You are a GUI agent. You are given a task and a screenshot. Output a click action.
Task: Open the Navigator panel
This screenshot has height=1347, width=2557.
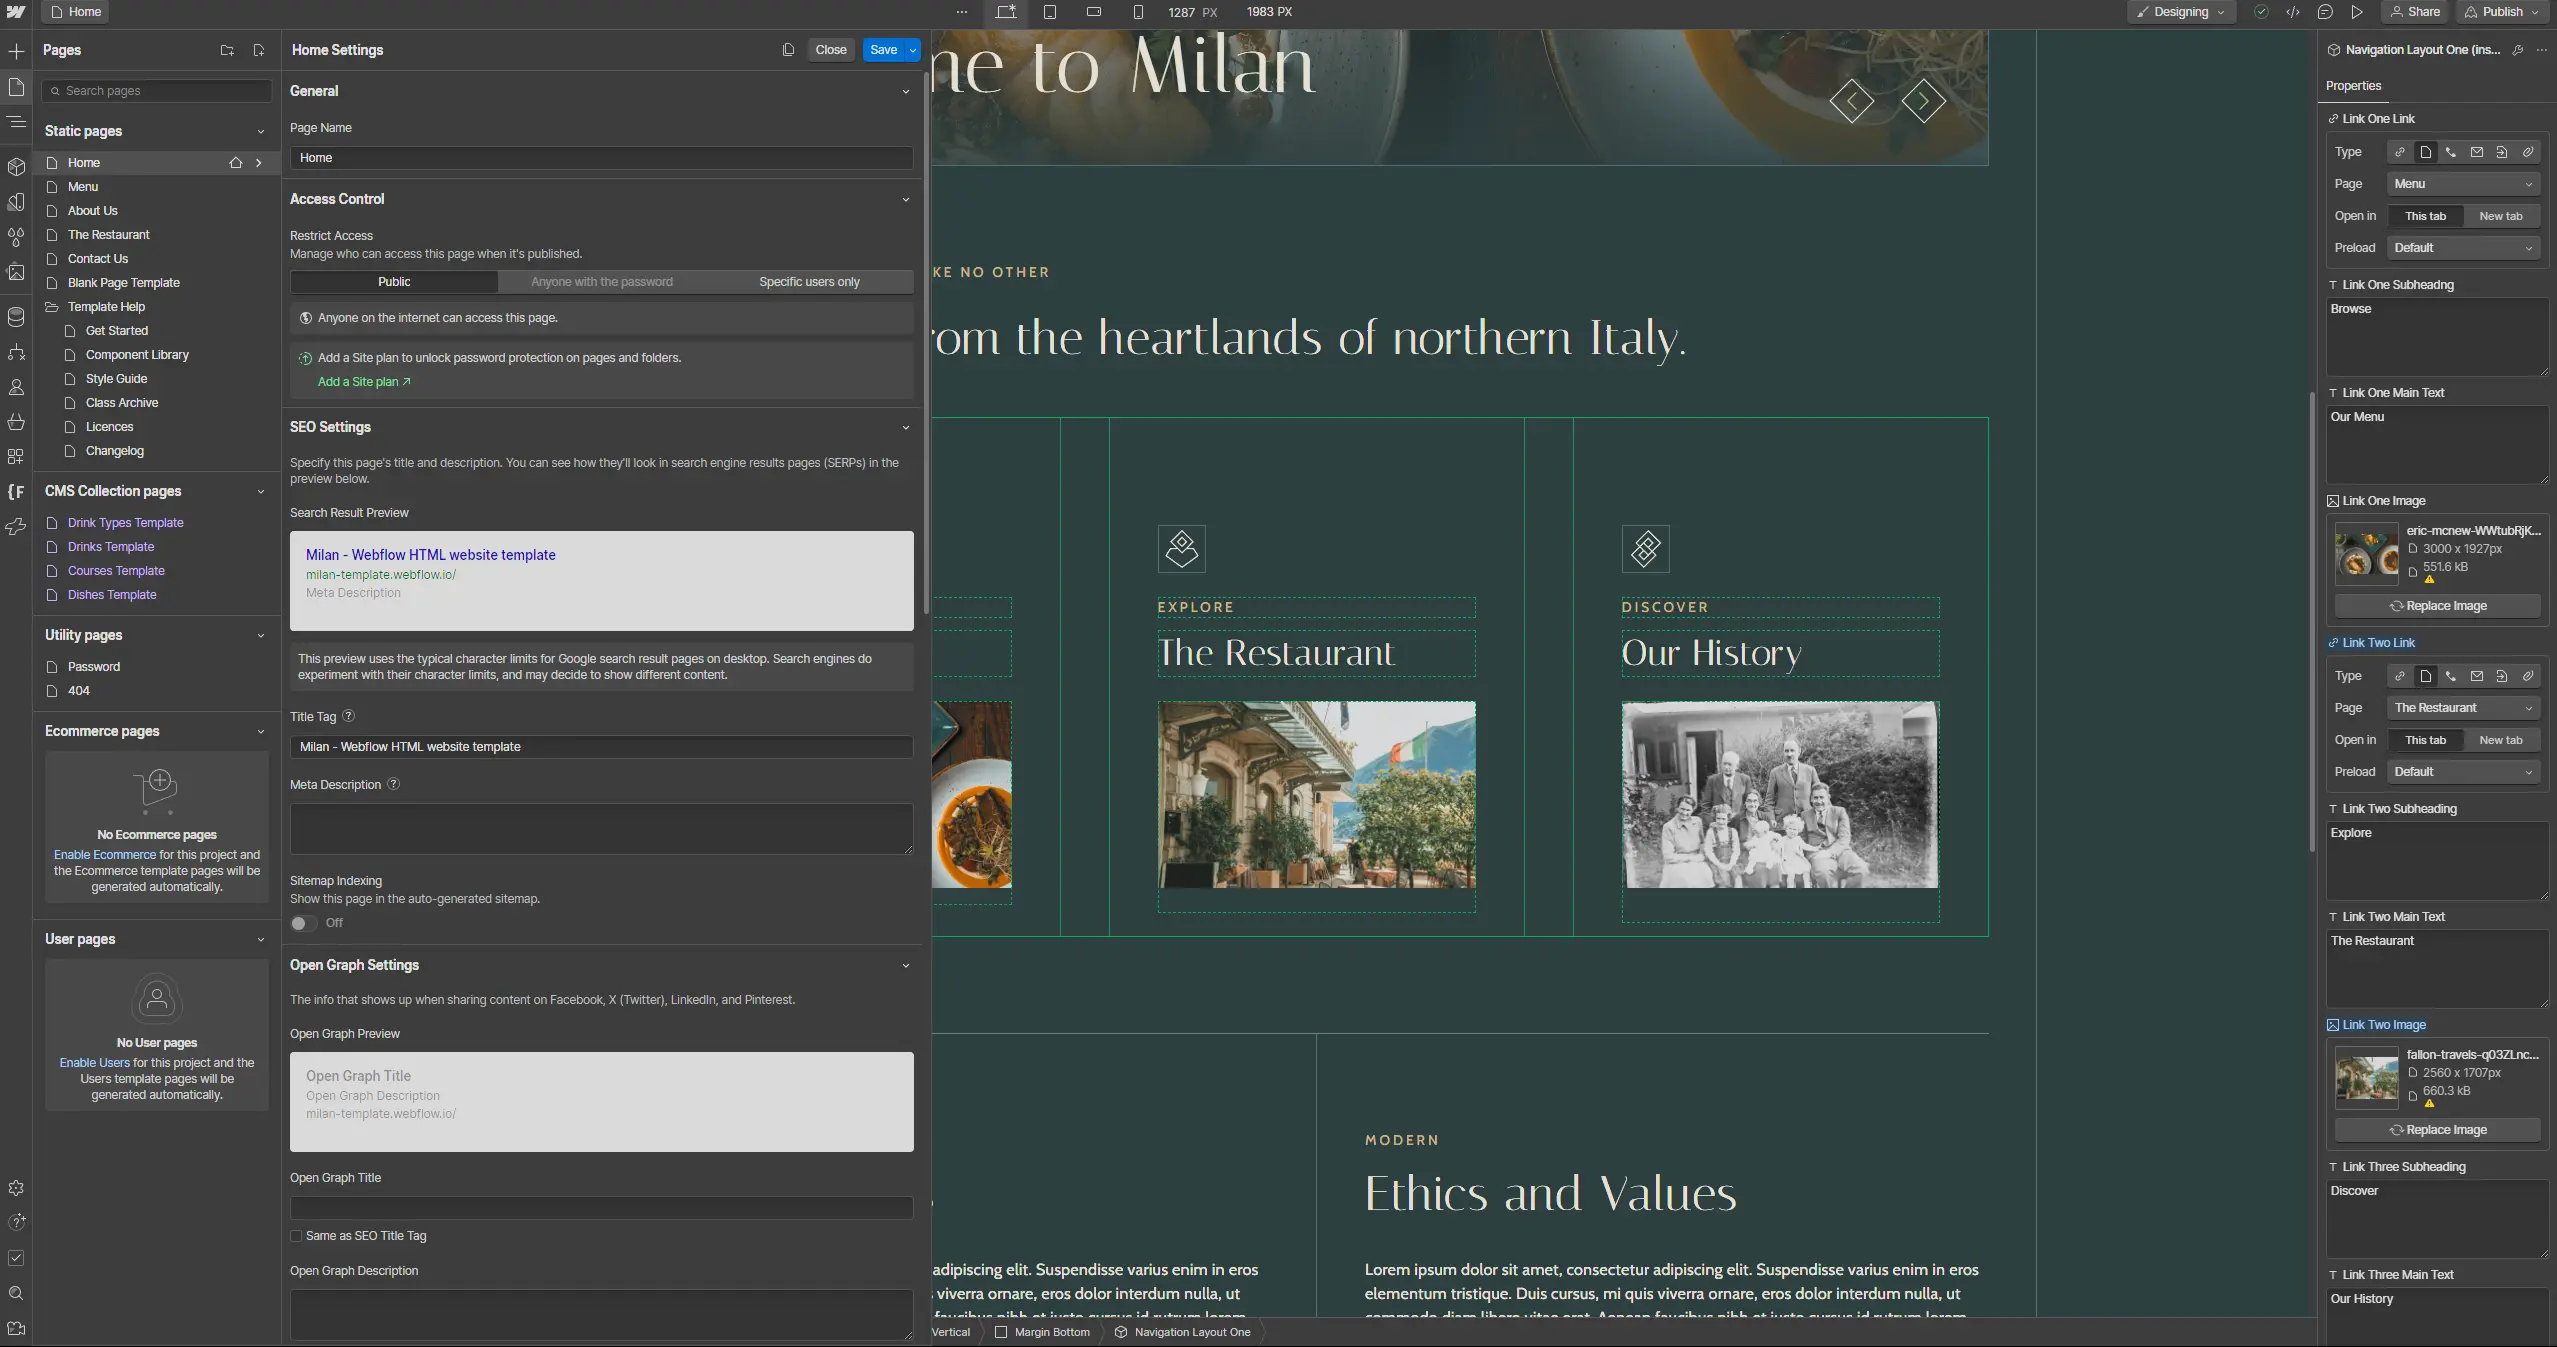(x=16, y=122)
